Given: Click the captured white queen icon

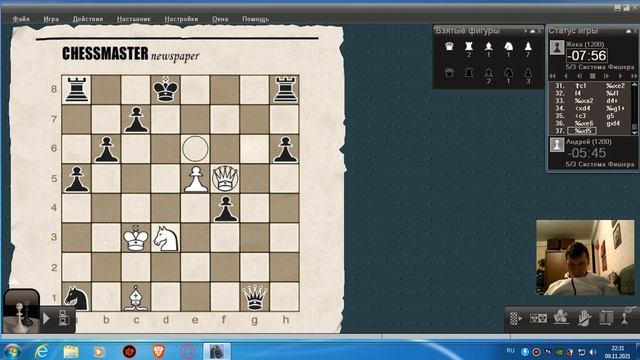Looking at the screenshot, I should pyautogui.click(x=449, y=47).
